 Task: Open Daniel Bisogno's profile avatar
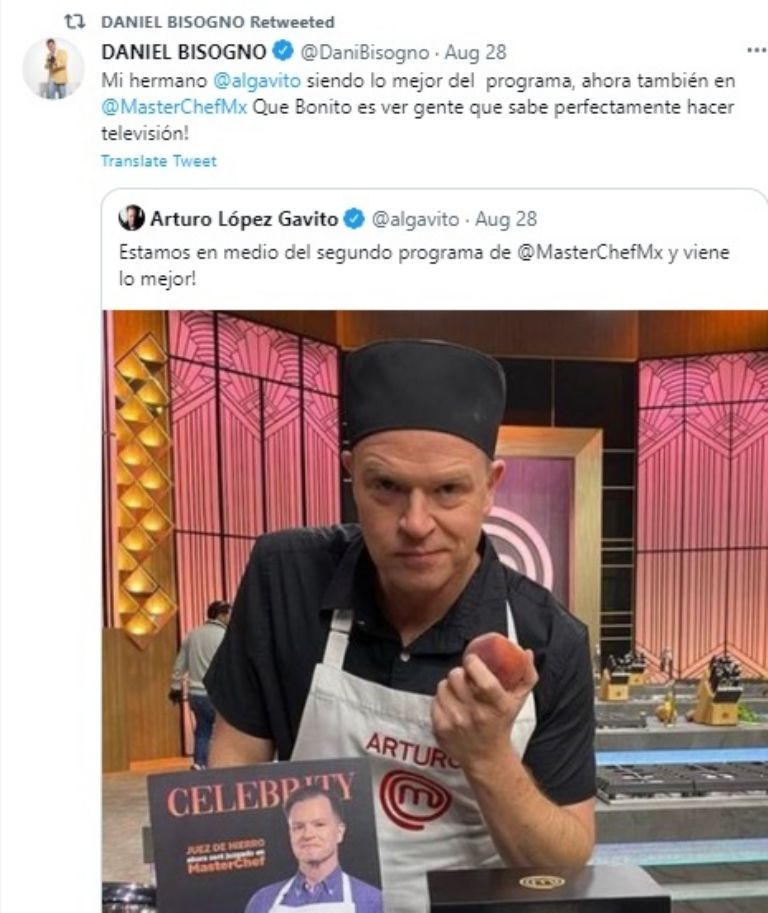coord(54,69)
